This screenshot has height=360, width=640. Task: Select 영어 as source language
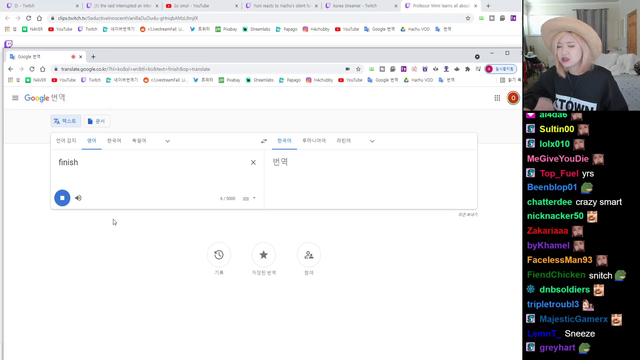pyautogui.click(x=91, y=141)
